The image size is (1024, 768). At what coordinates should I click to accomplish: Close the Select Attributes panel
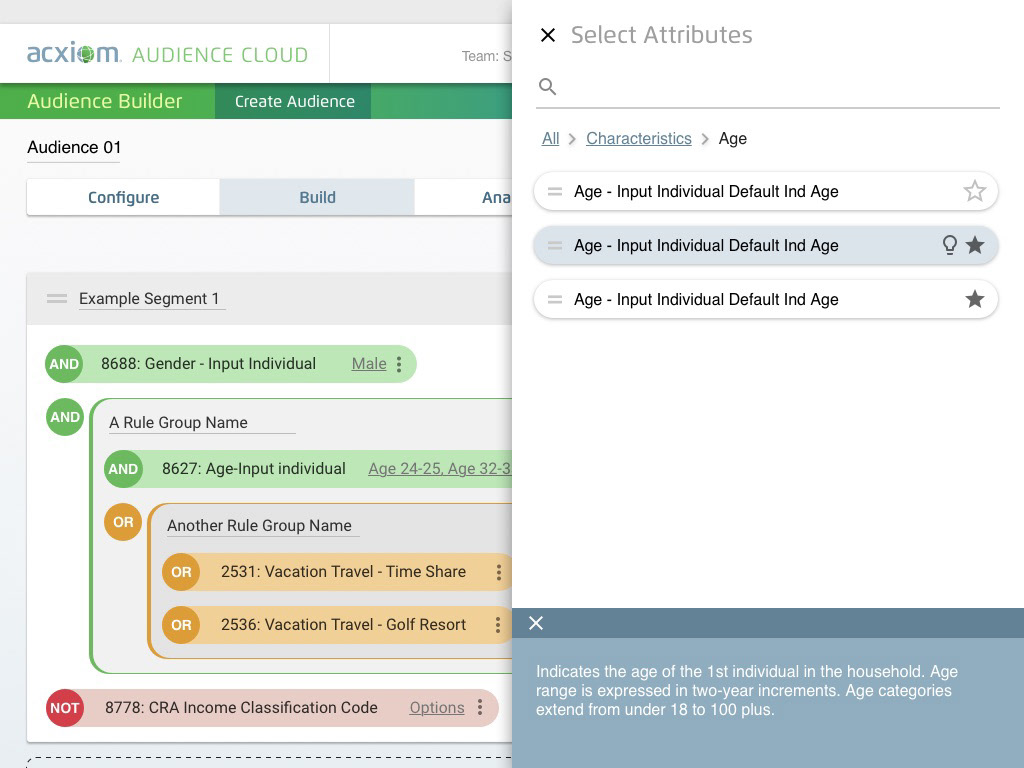point(547,36)
